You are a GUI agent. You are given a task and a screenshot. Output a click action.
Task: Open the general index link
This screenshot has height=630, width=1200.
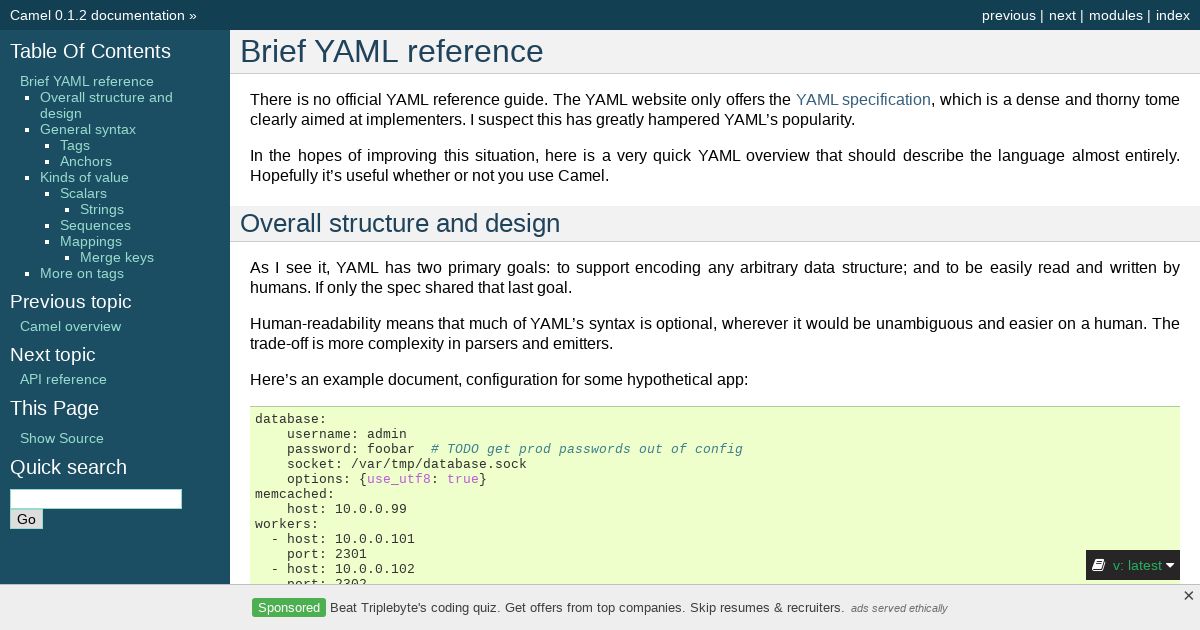point(1173,15)
